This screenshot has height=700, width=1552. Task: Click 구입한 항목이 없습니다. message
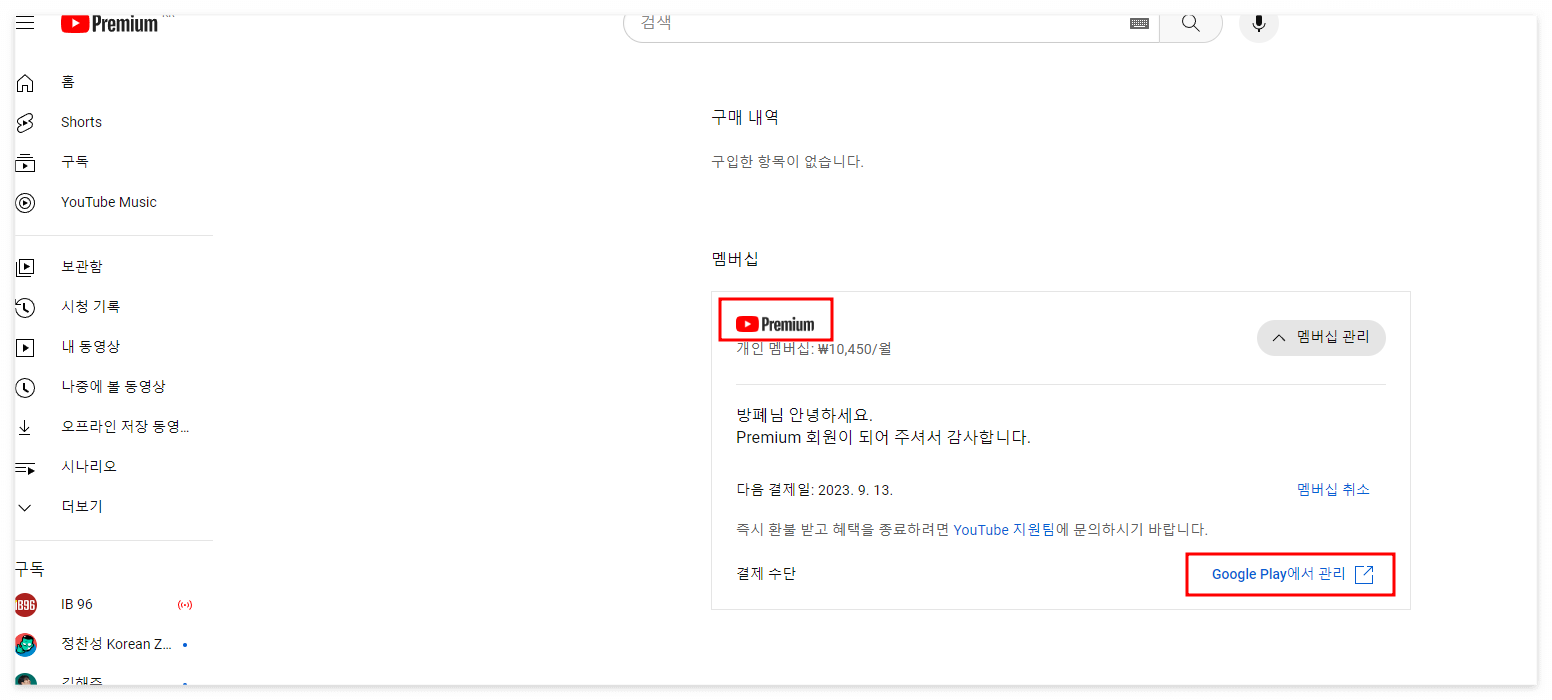click(x=787, y=161)
